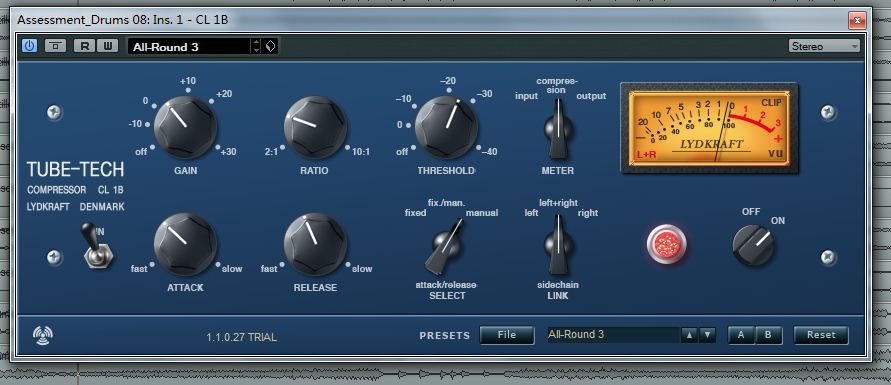Turn the OFF/ON power knob
The width and height of the screenshot is (891, 385).
coord(753,245)
